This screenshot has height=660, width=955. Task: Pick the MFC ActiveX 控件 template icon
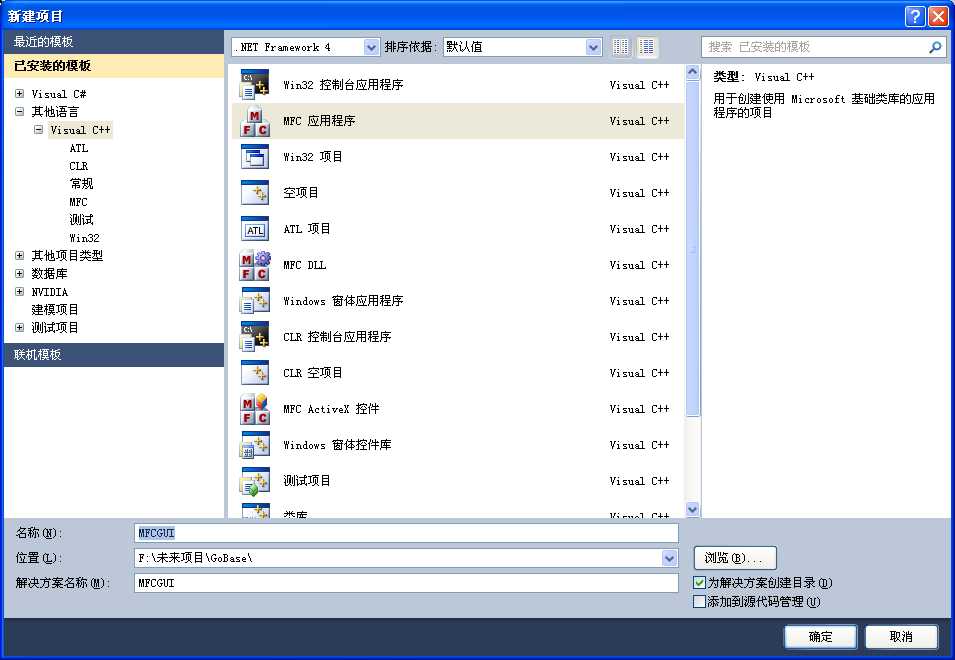[x=255, y=409]
